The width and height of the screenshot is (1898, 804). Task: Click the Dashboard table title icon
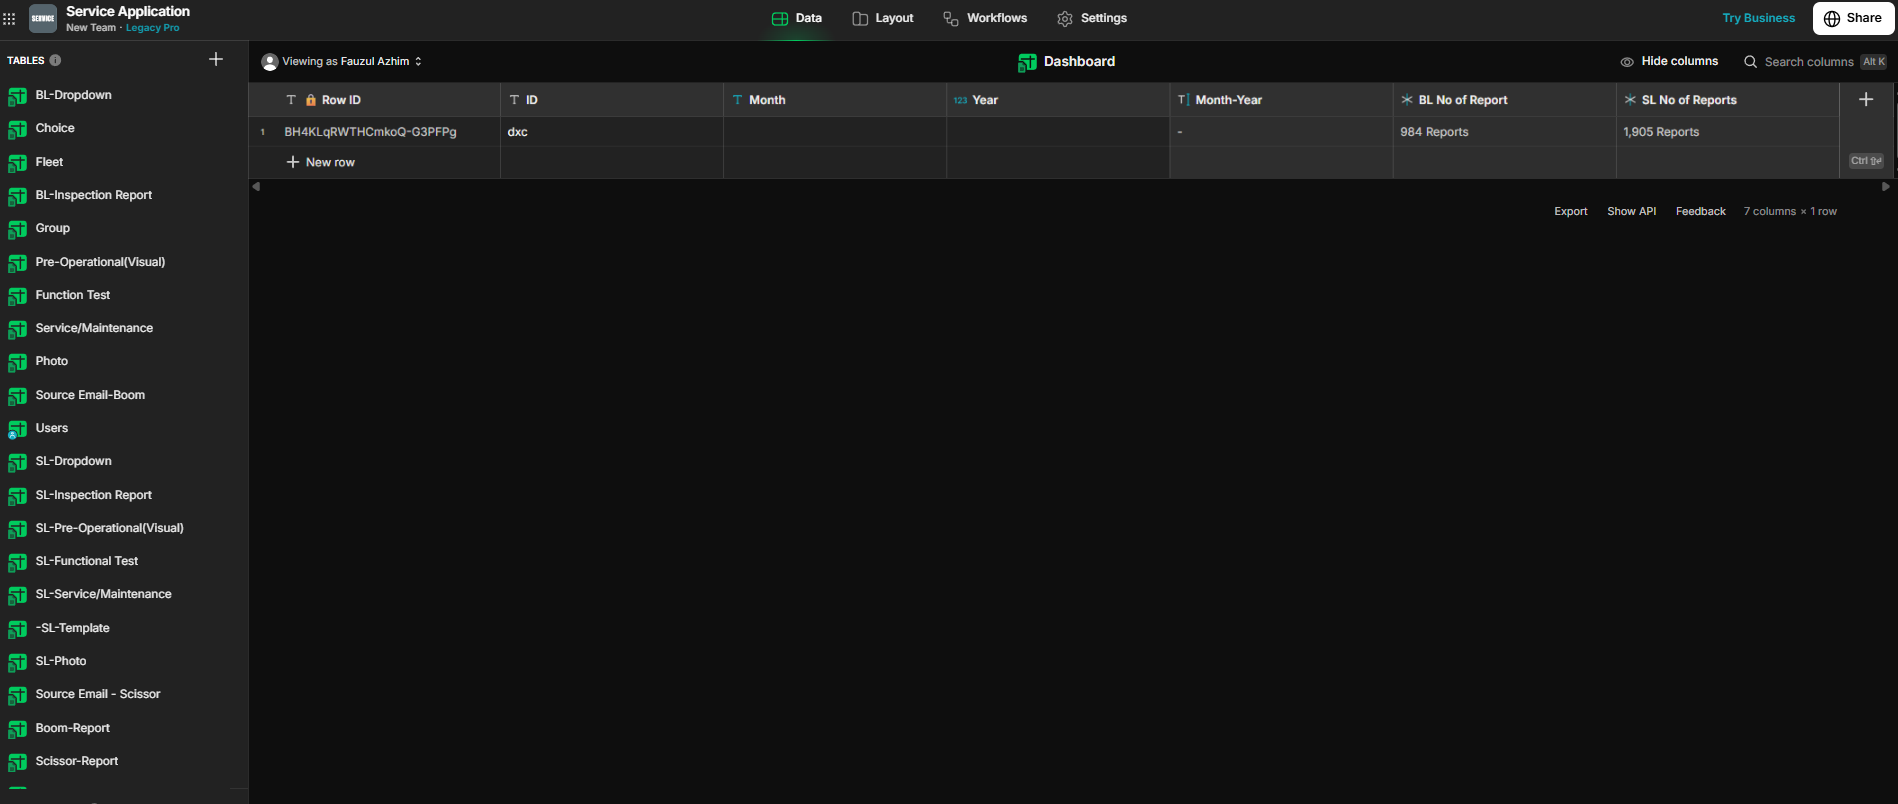1027,62
